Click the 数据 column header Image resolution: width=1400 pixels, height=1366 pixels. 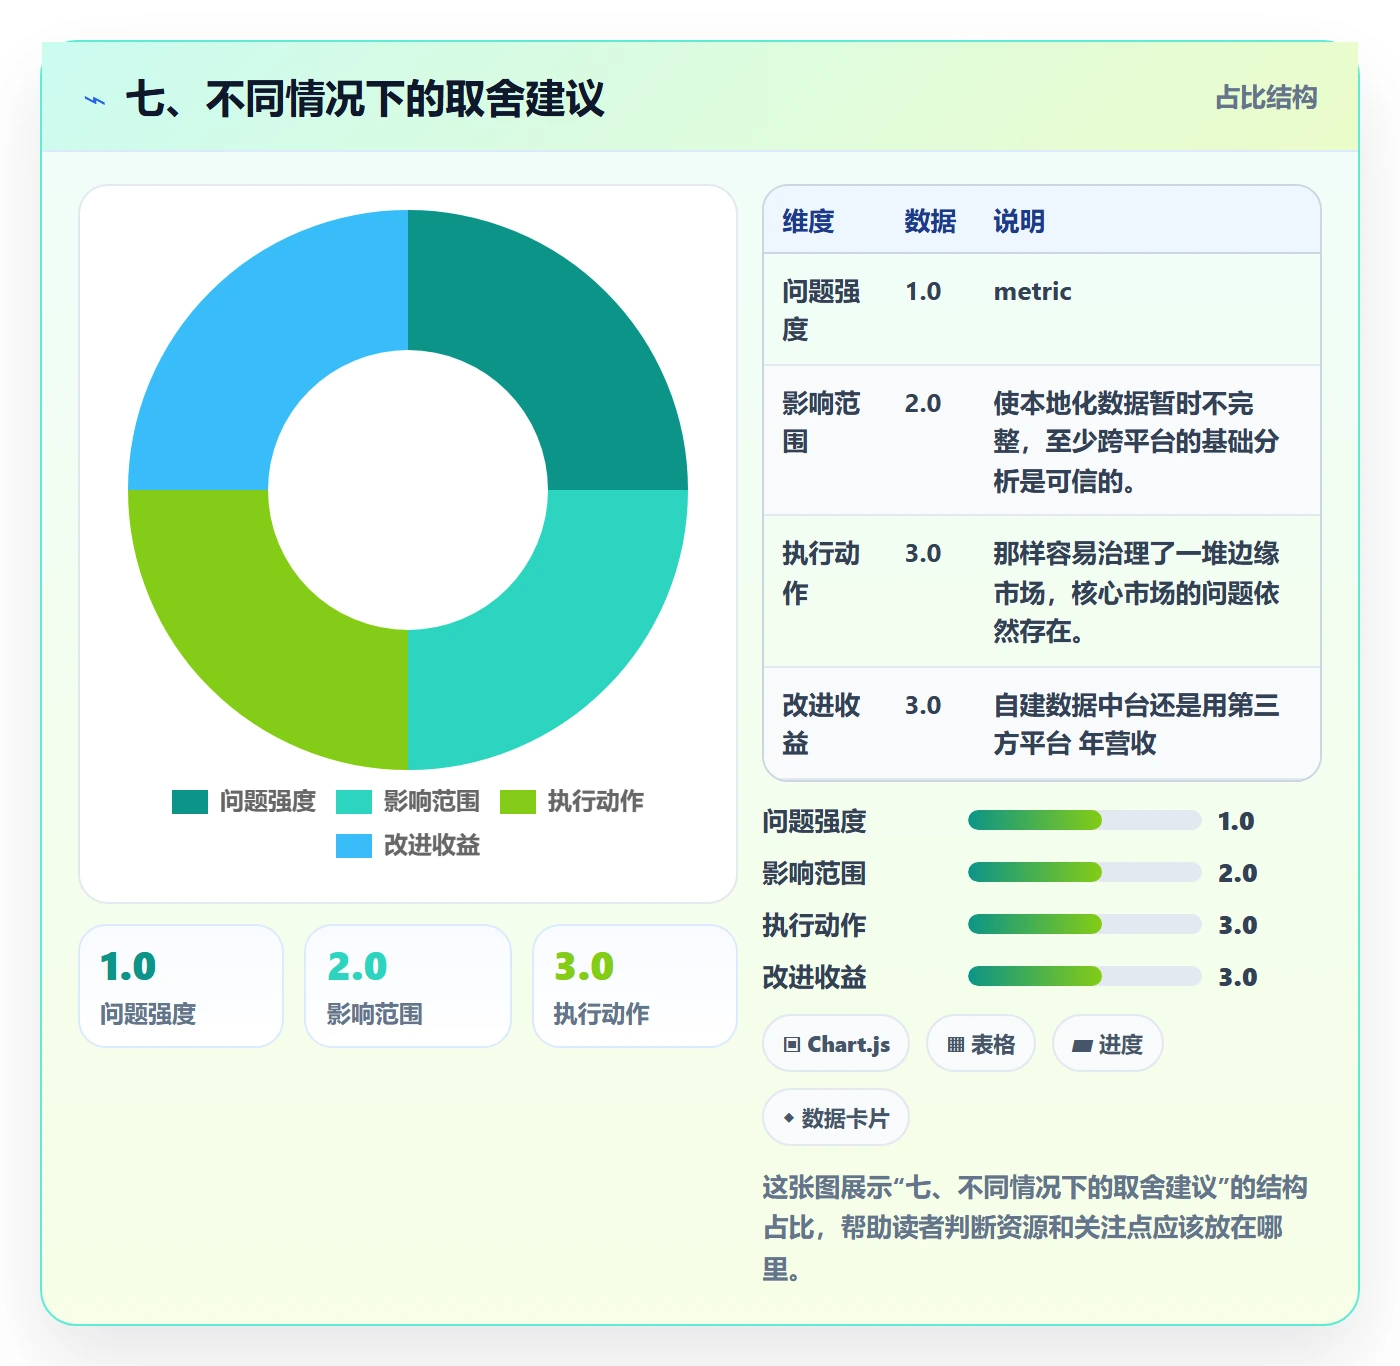[x=930, y=221]
